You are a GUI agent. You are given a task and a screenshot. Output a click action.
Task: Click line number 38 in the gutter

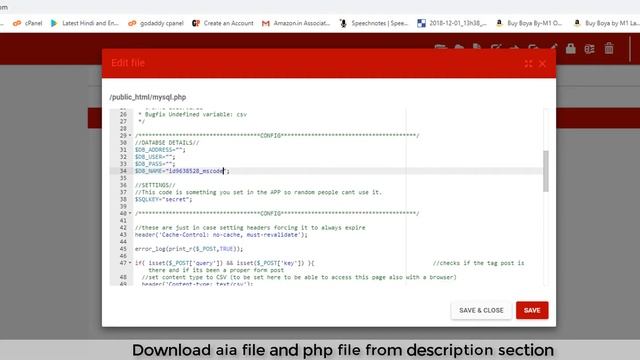pos(123,200)
